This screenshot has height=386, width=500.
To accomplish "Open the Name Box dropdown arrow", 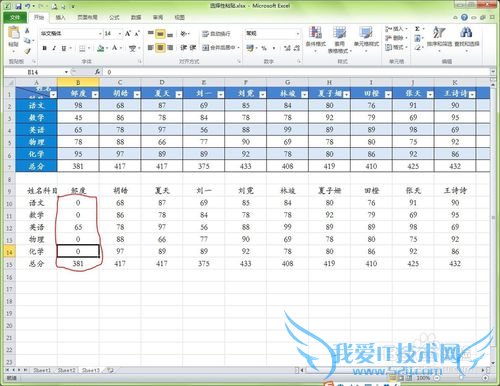I will (66, 72).
